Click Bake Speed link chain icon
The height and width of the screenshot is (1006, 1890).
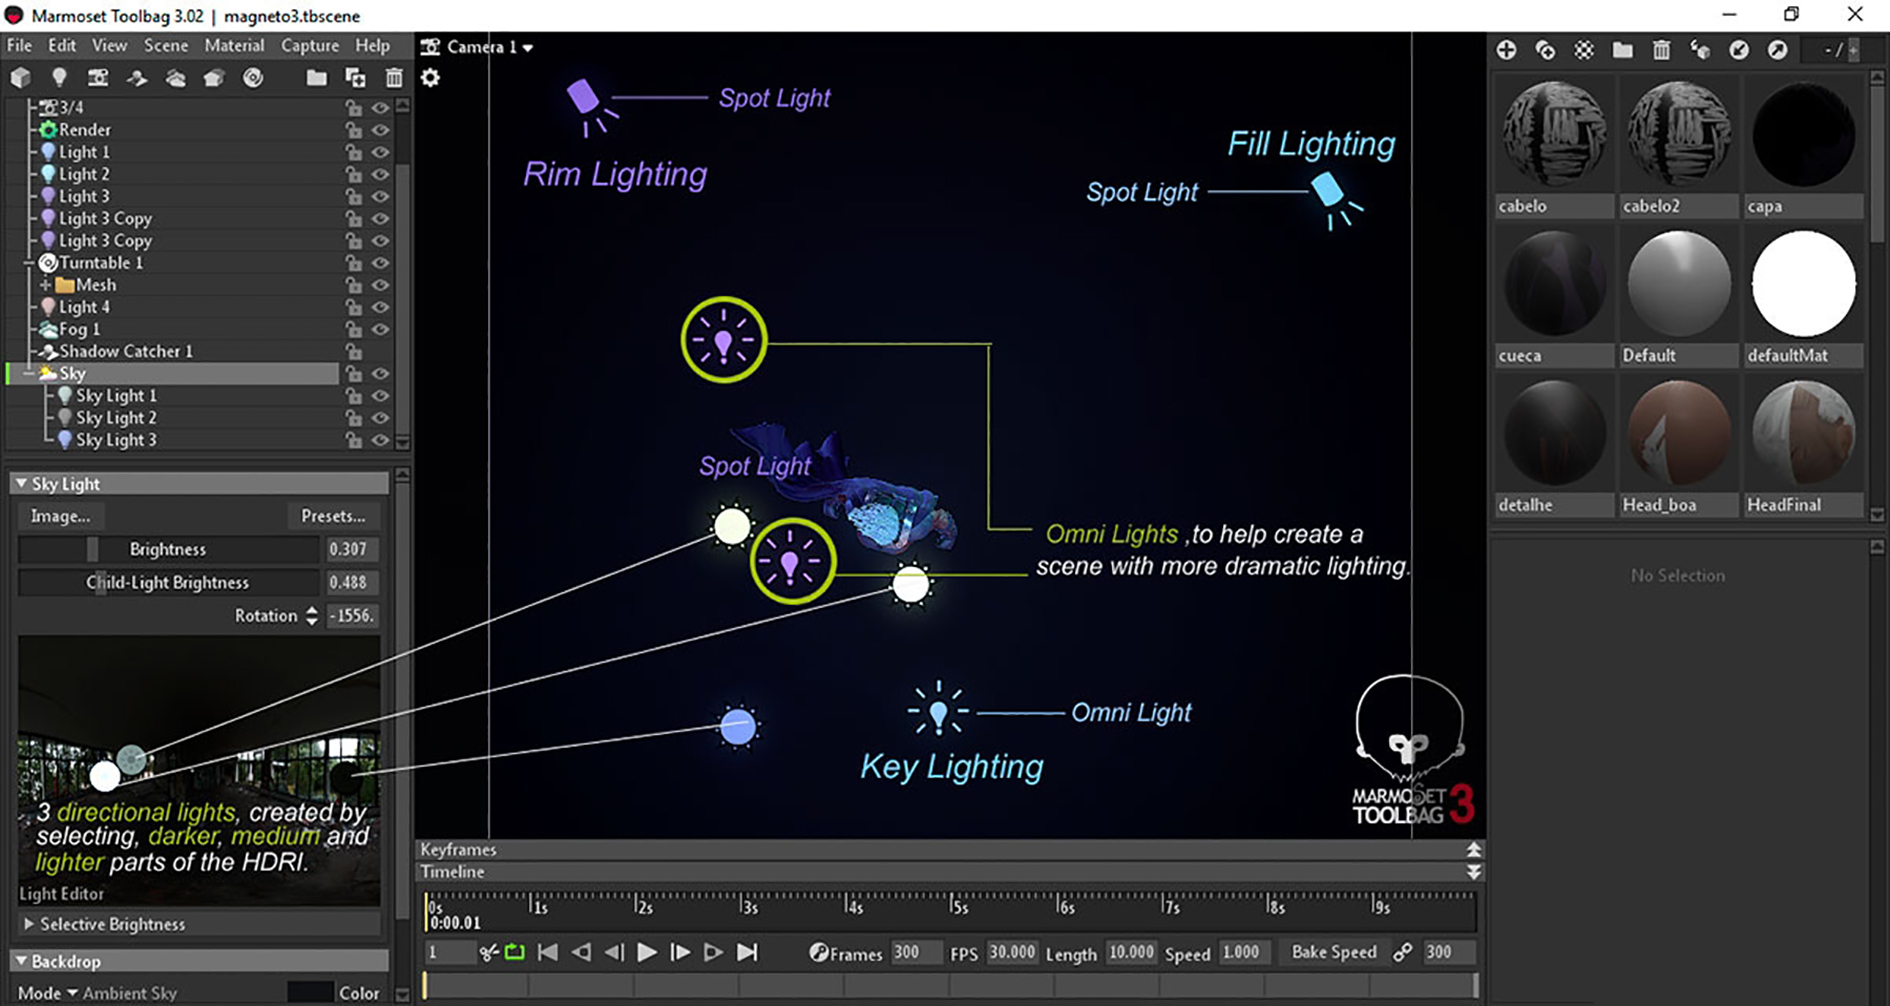point(1402,953)
